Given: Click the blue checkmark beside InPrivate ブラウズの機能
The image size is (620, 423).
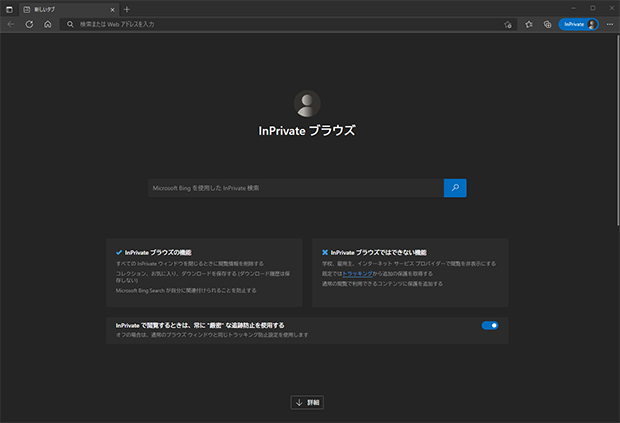Looking at the screenshot, I should pyautogui.click(x=119, y=253).
